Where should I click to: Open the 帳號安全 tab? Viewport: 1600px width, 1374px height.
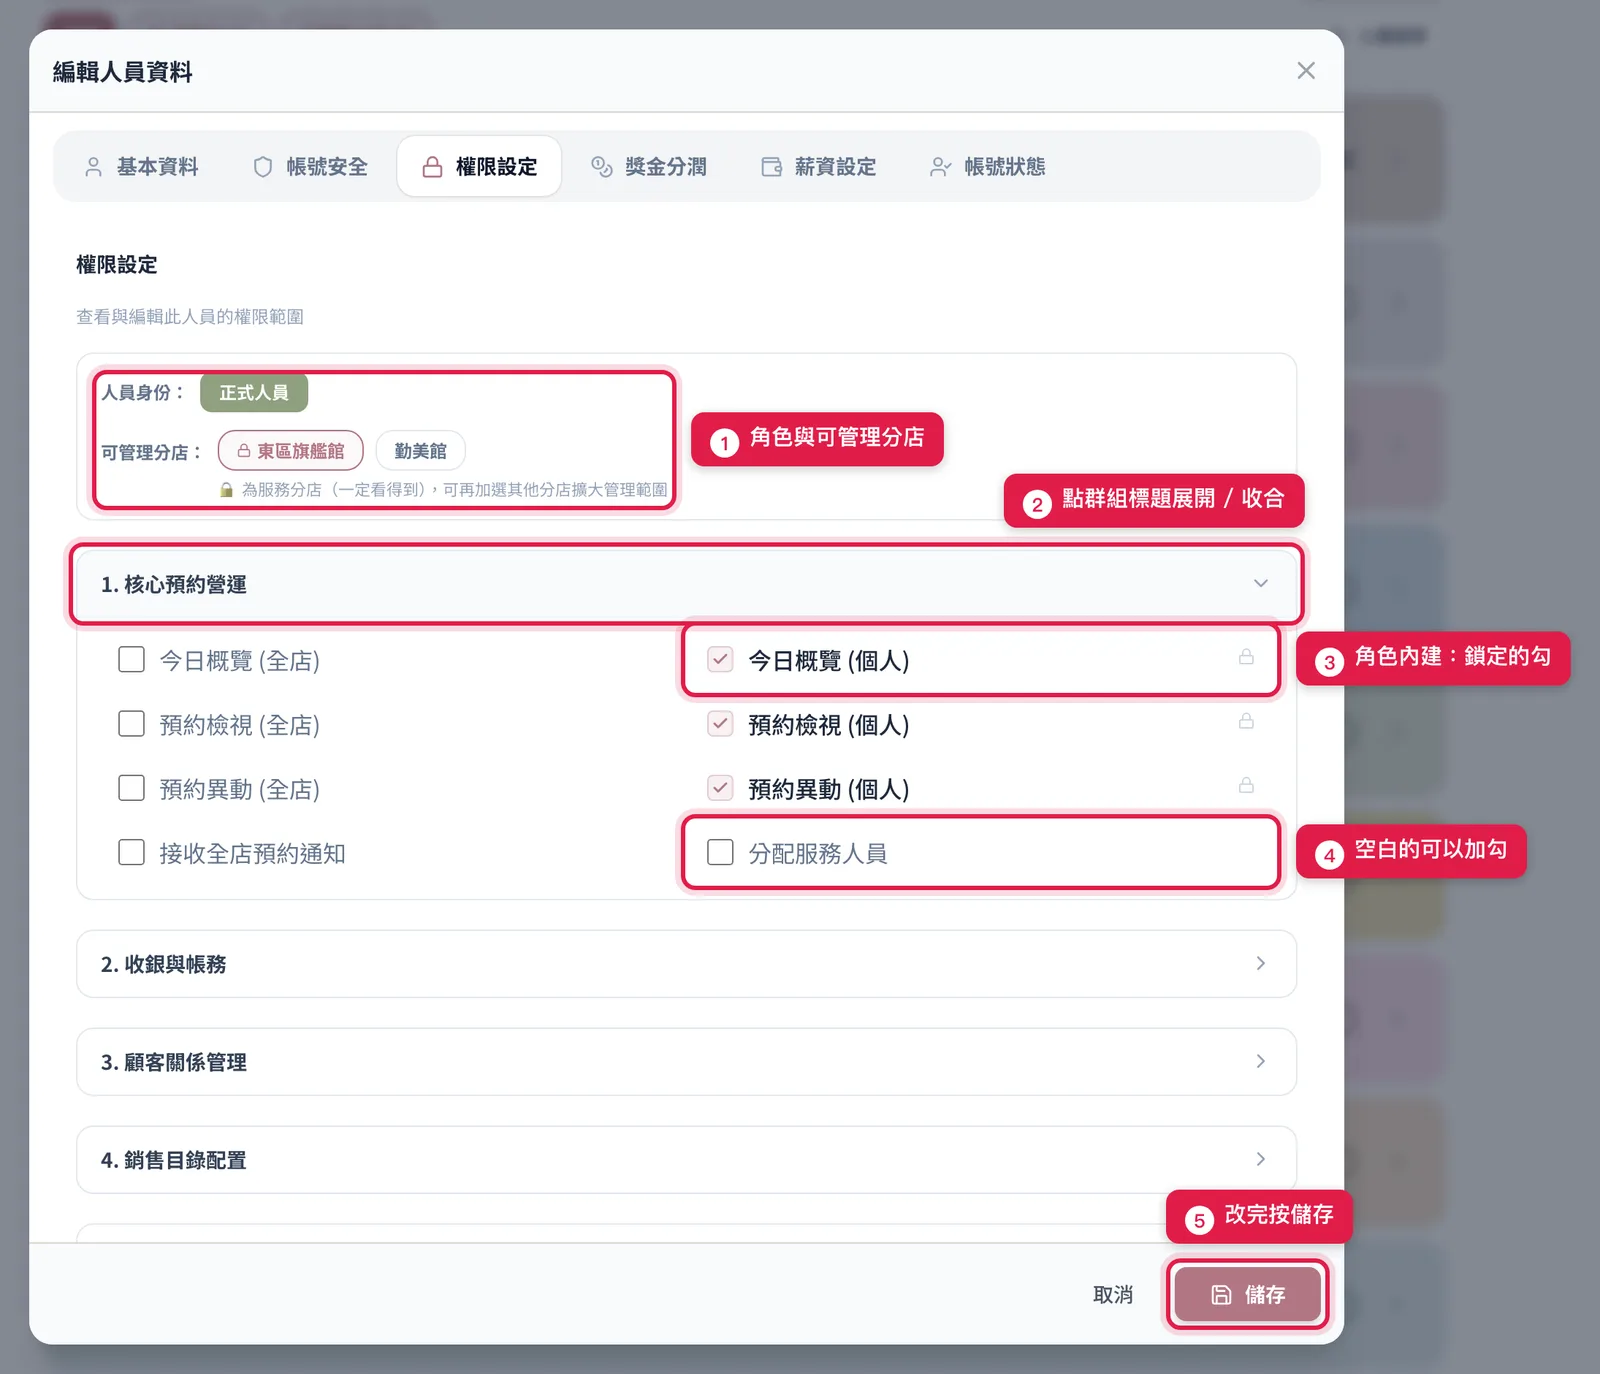click(x=310, y=167)
